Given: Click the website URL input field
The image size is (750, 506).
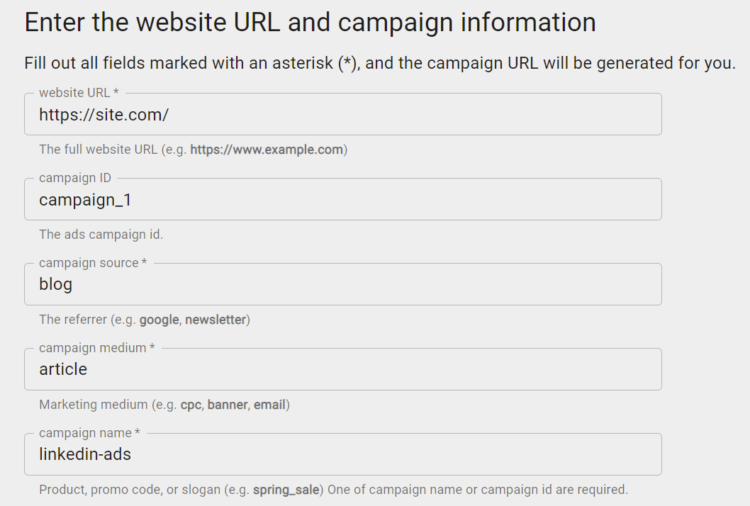Looking at the screenshot, I should point(342,115).
